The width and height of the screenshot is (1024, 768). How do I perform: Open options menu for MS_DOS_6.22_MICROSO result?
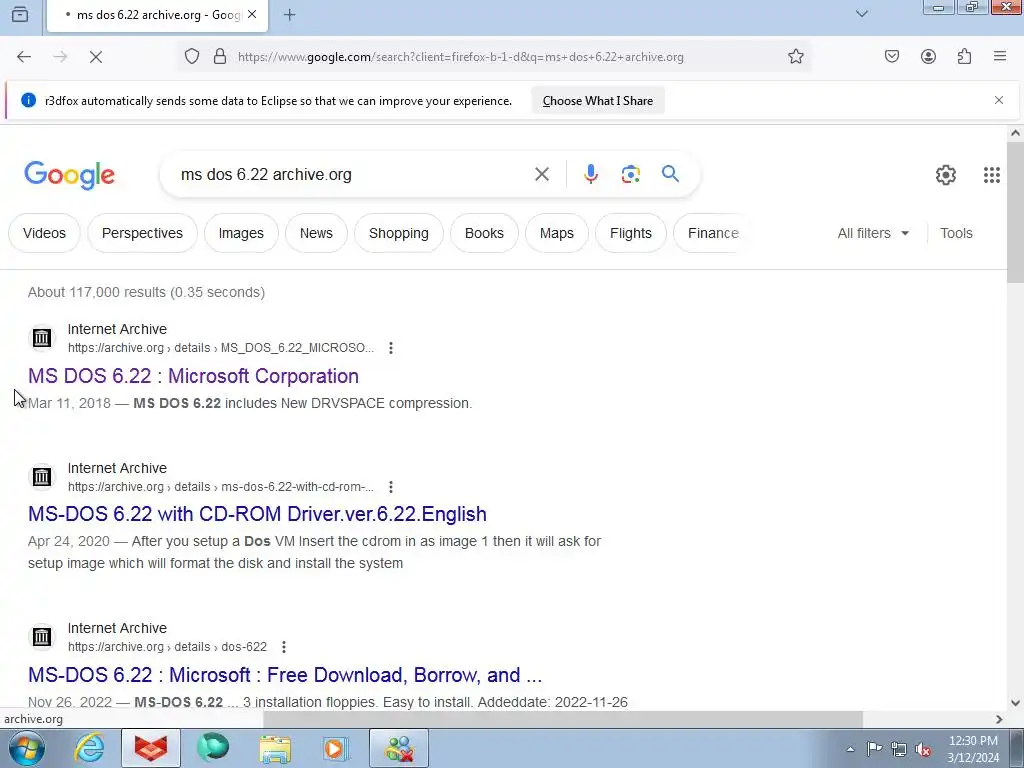pos(391,348)
